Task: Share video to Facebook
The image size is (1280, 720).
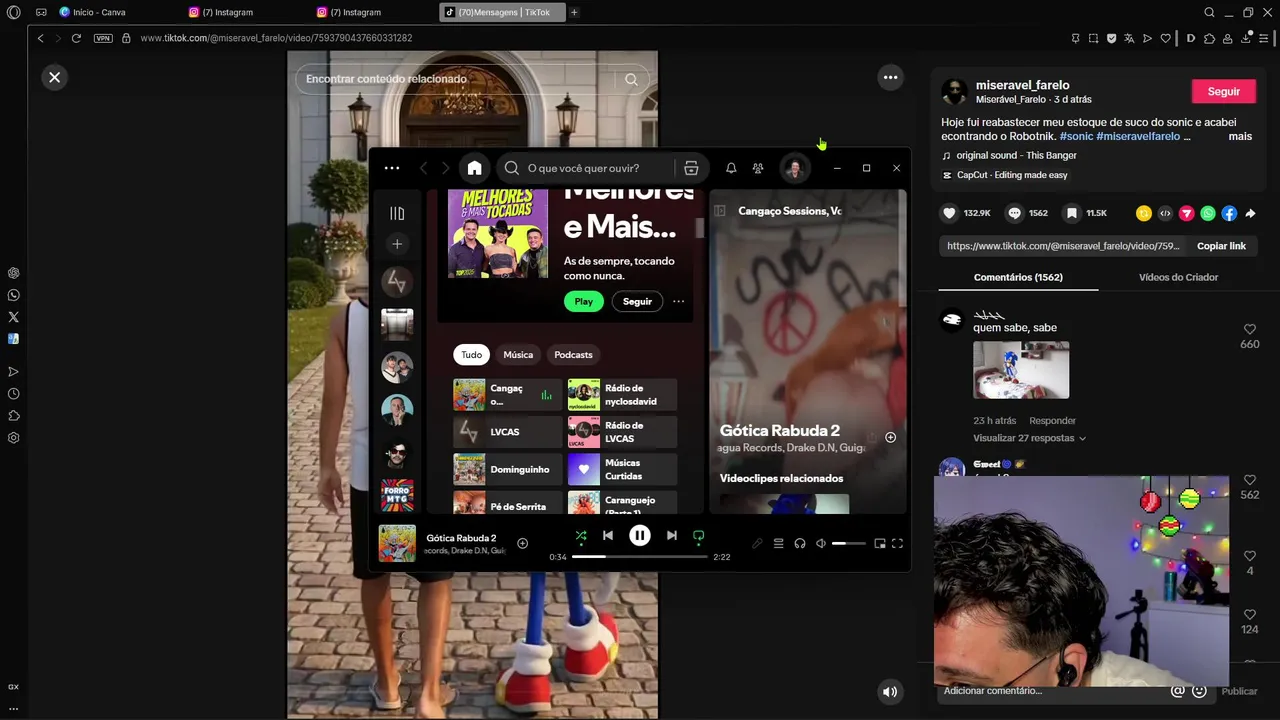Action: (1229, 213)
